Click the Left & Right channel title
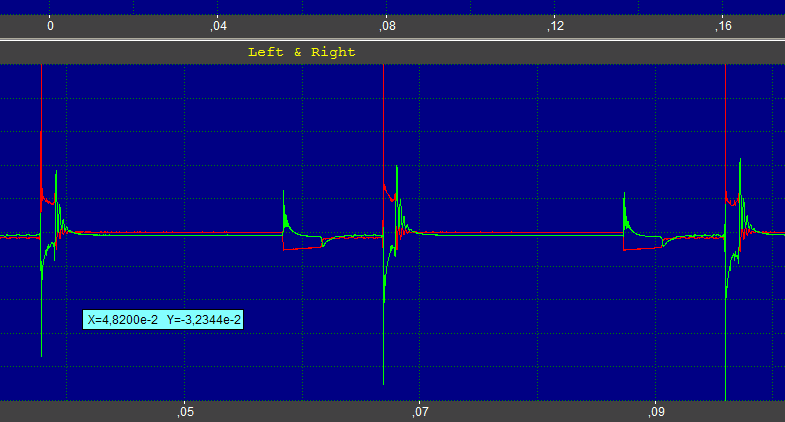785x422 pixels. (x=301, y=52)
